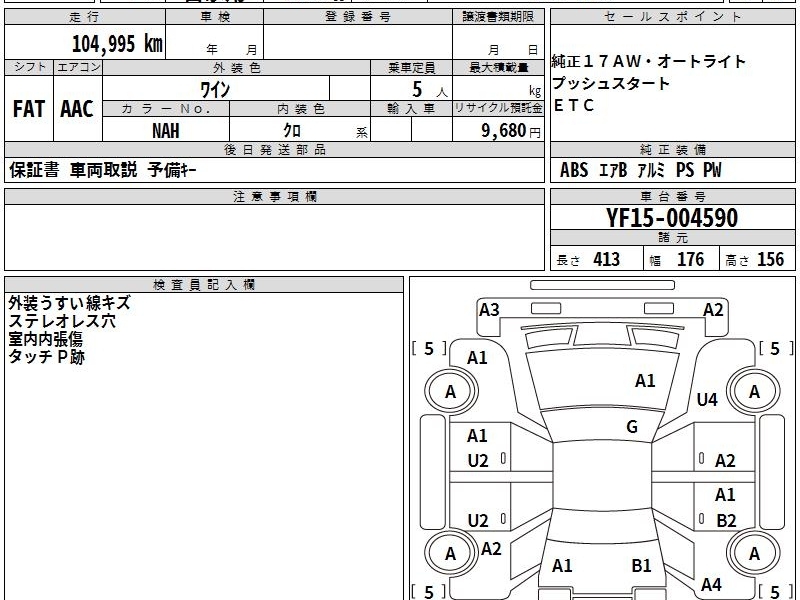Click the 諸元 header
The width and height of the screenshot is (800, 600).
(672, 238)
